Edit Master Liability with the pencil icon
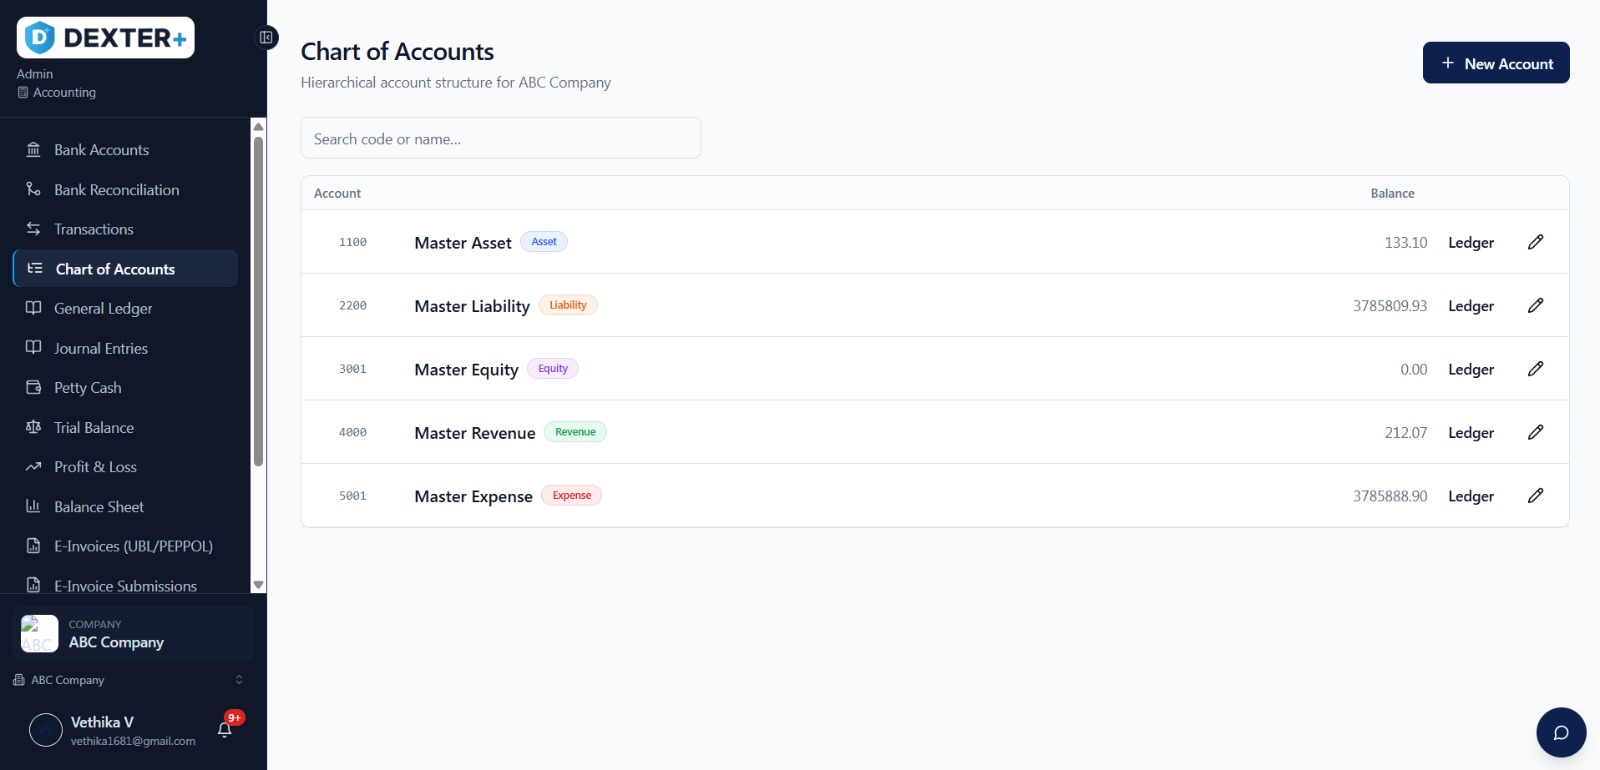Image resolution: width=1600 pixels, height=770 pixels. [x=1536, y=305]
